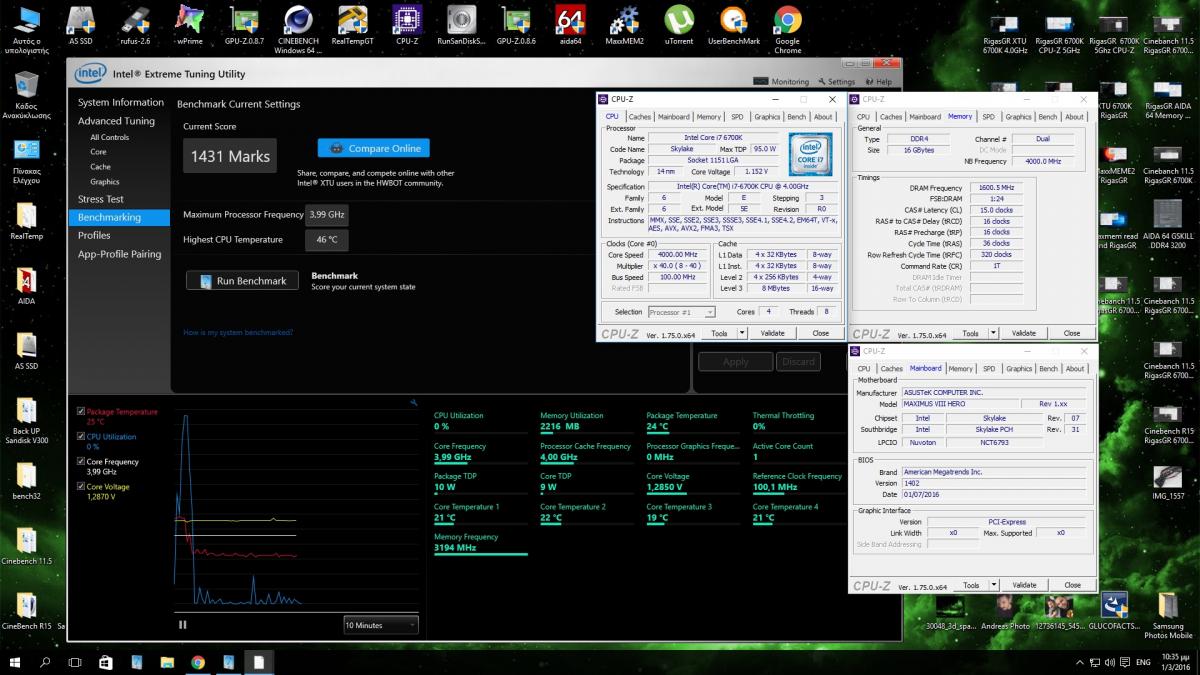Launch uTorrent from the desktop
This screenshot has width=1200, height=675.
pyautogui.click(x=679, y=24)
